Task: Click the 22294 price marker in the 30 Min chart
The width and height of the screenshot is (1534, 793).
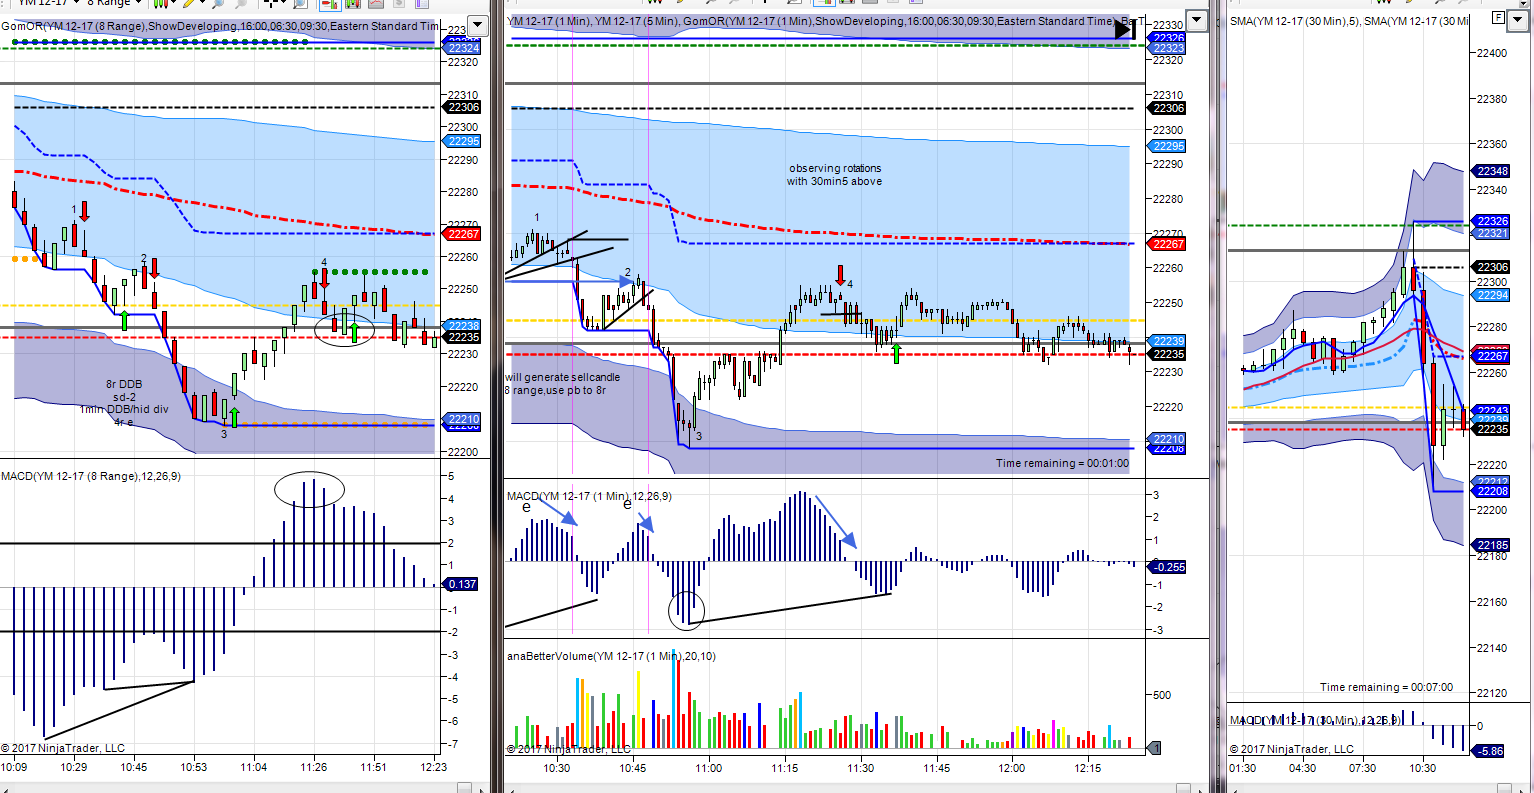Action: 1492,295
